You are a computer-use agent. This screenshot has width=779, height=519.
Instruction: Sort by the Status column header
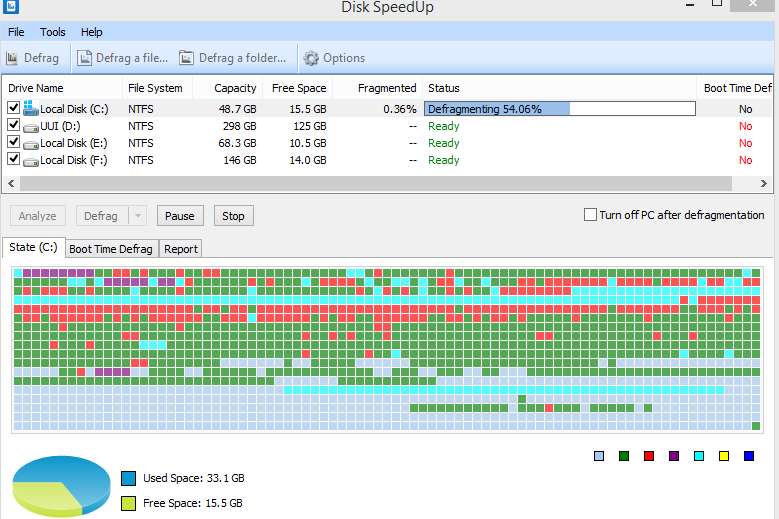pos(559,88)
